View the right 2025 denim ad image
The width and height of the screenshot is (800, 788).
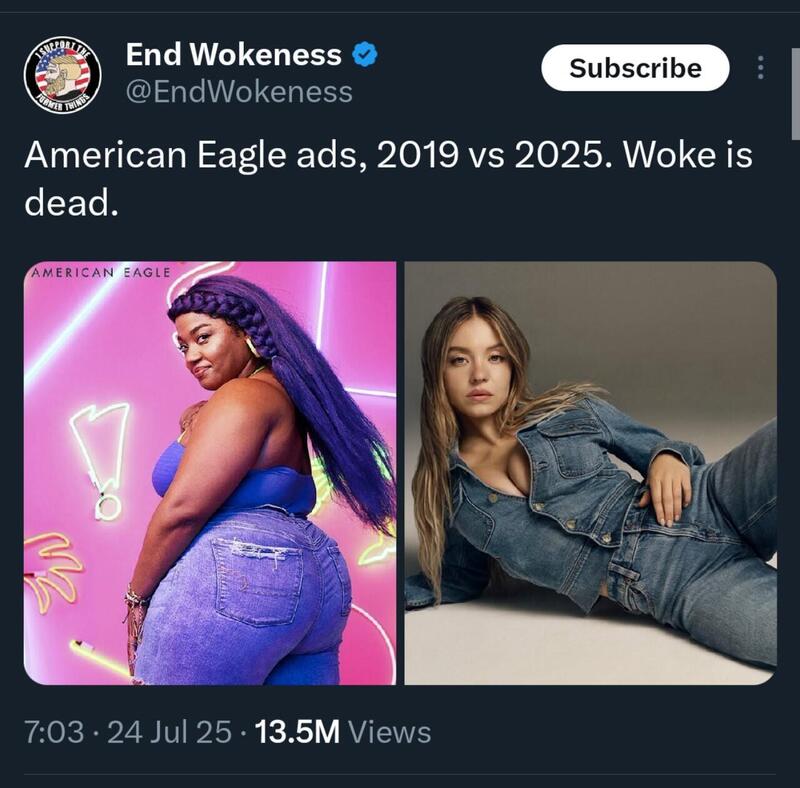[x=591, y=473]
